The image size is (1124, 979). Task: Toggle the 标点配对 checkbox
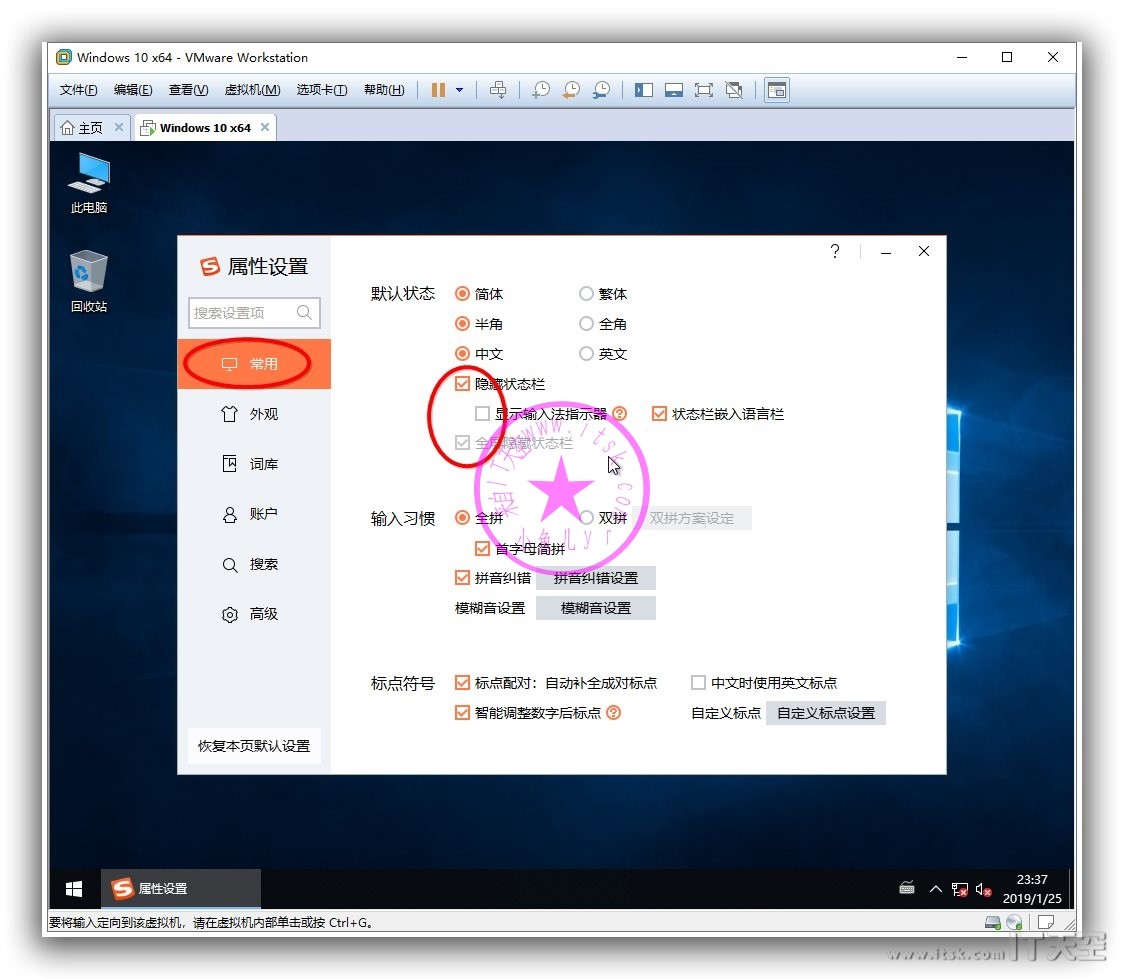(x=462, y=682)
